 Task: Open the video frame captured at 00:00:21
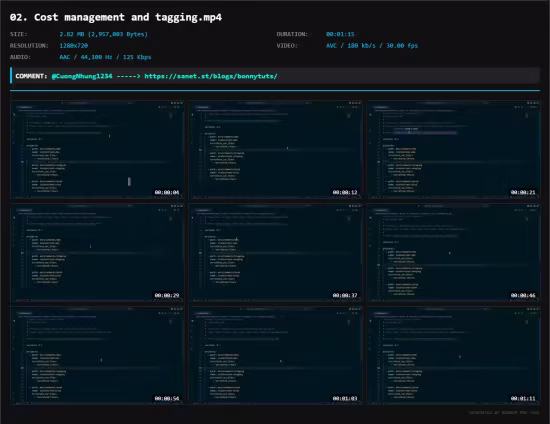click(x=453, y=150)
